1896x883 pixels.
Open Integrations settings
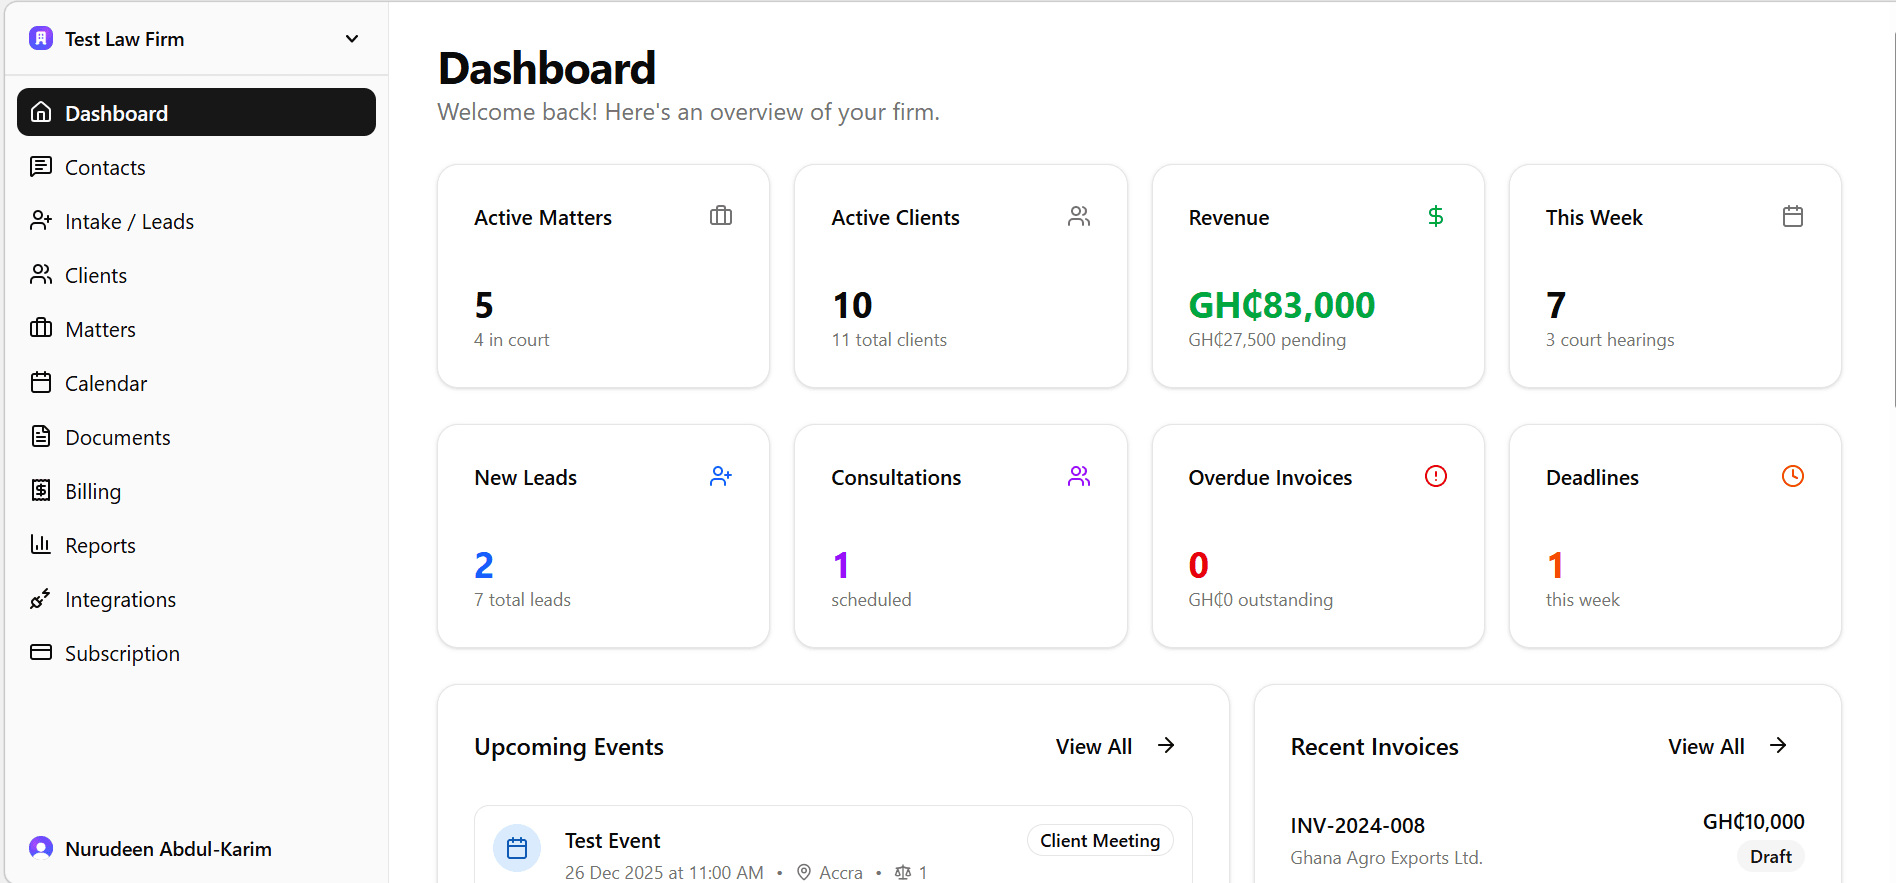tap(196, 599)
